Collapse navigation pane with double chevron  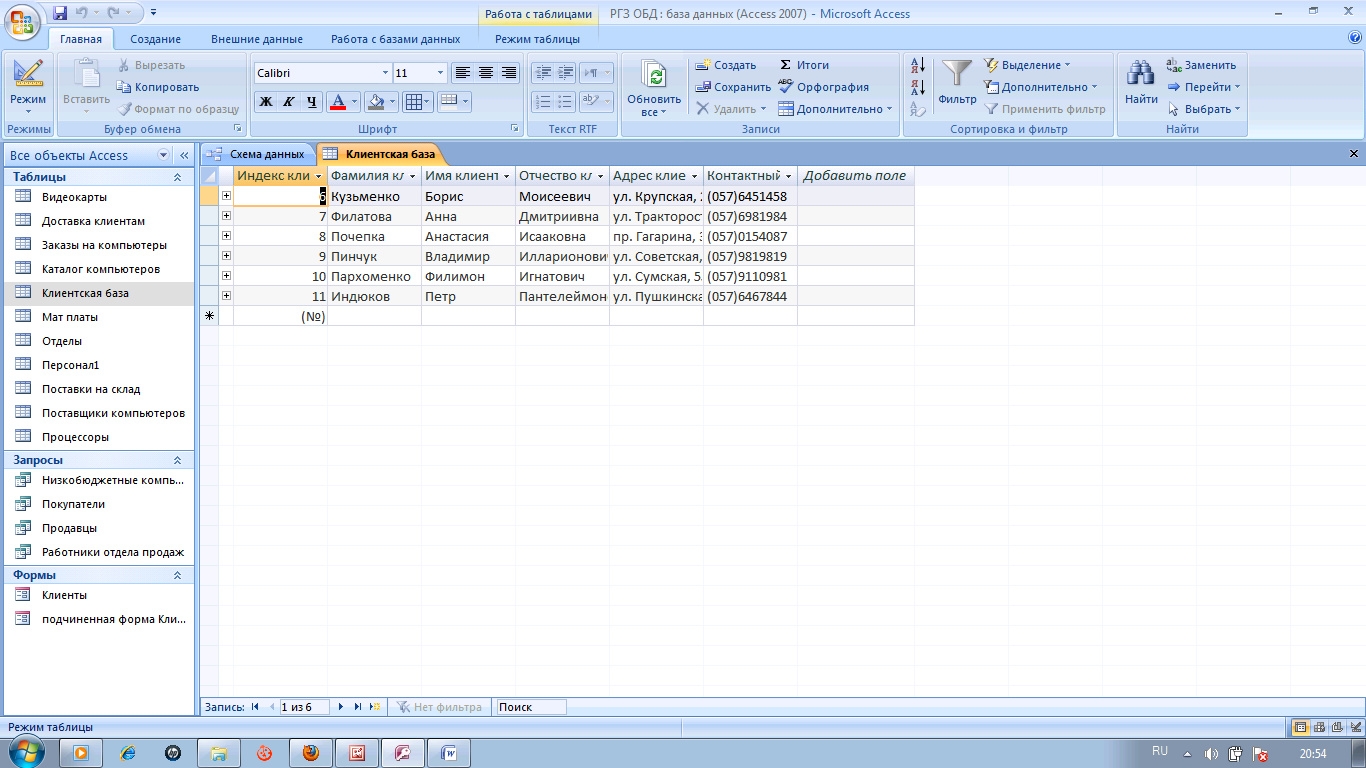184,155
